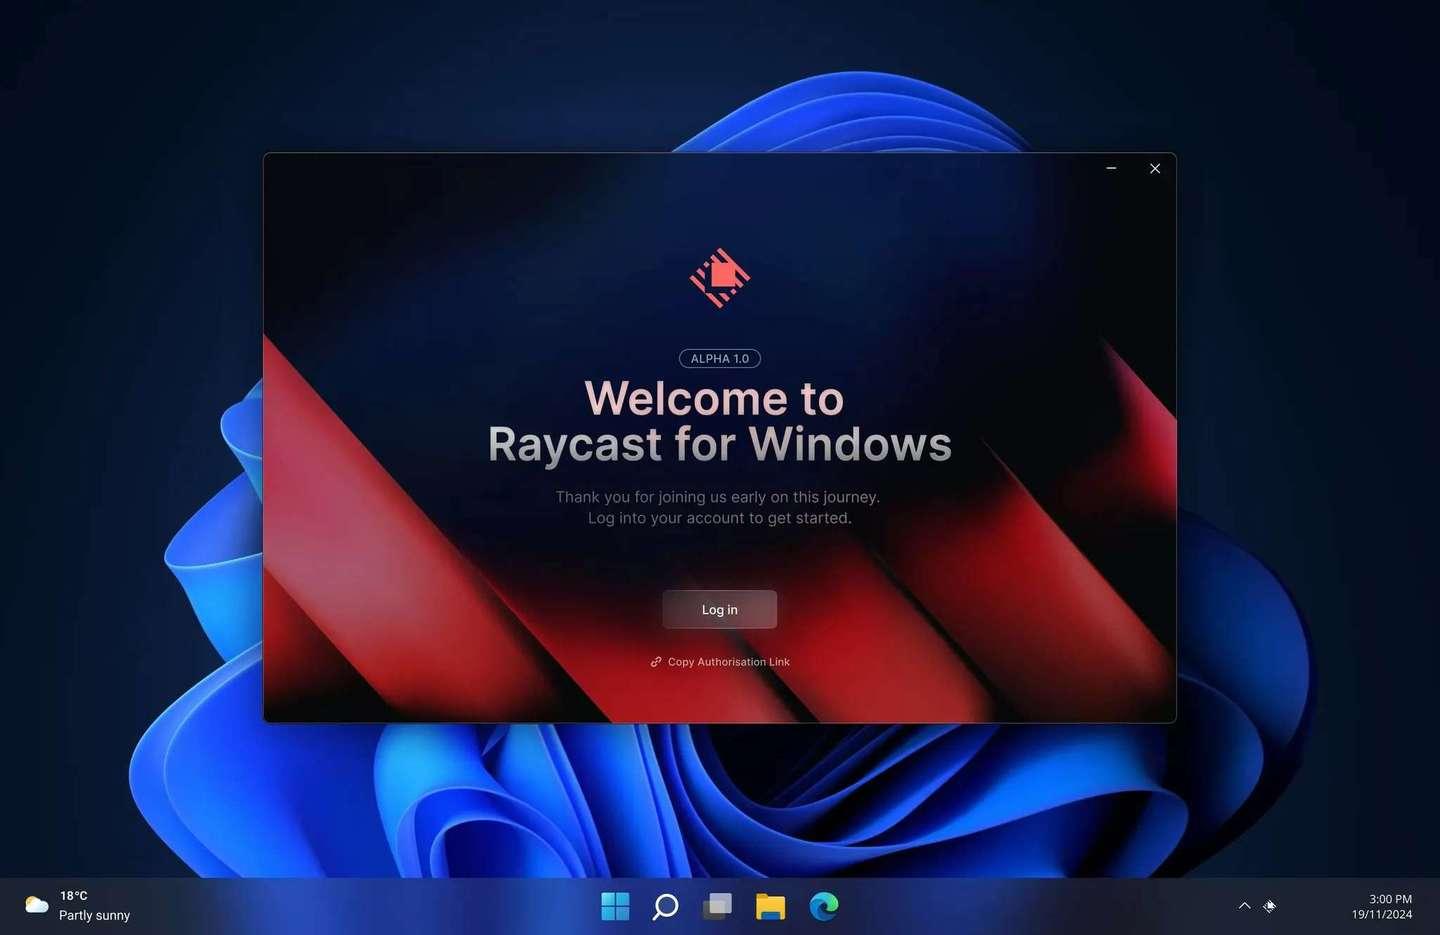Open the Windows Start menu
Screen dimensions: 1440x935
tap(615, 906)
